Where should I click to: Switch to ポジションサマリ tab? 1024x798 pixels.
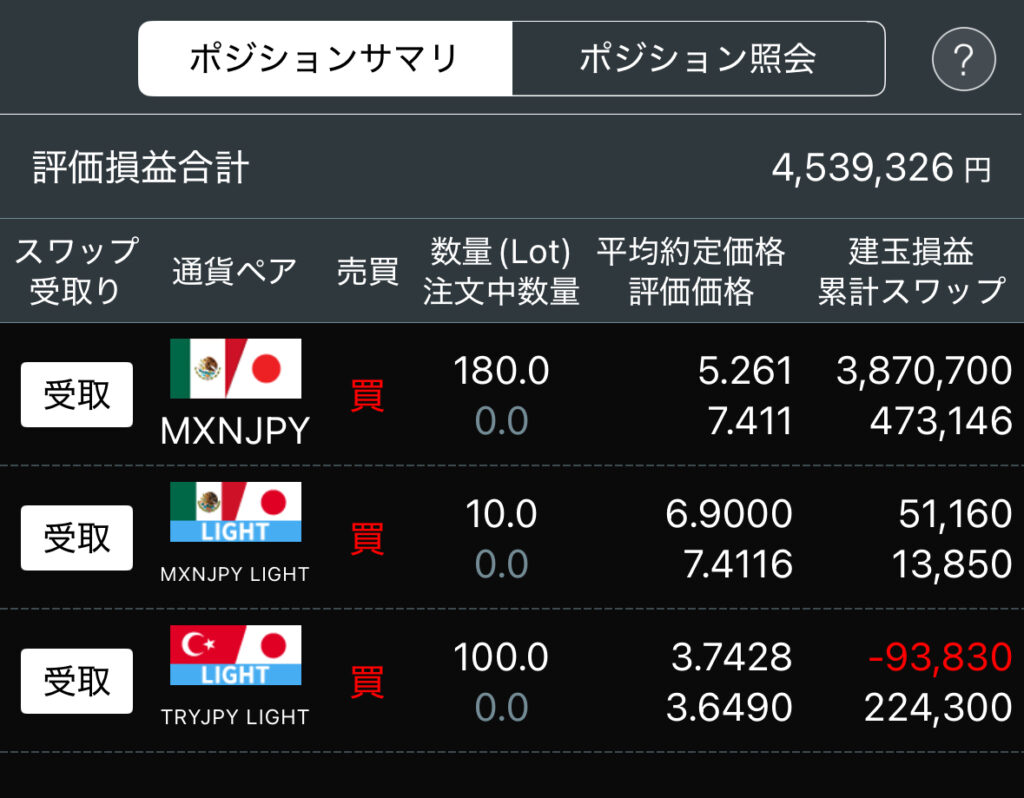pos(325,59)
